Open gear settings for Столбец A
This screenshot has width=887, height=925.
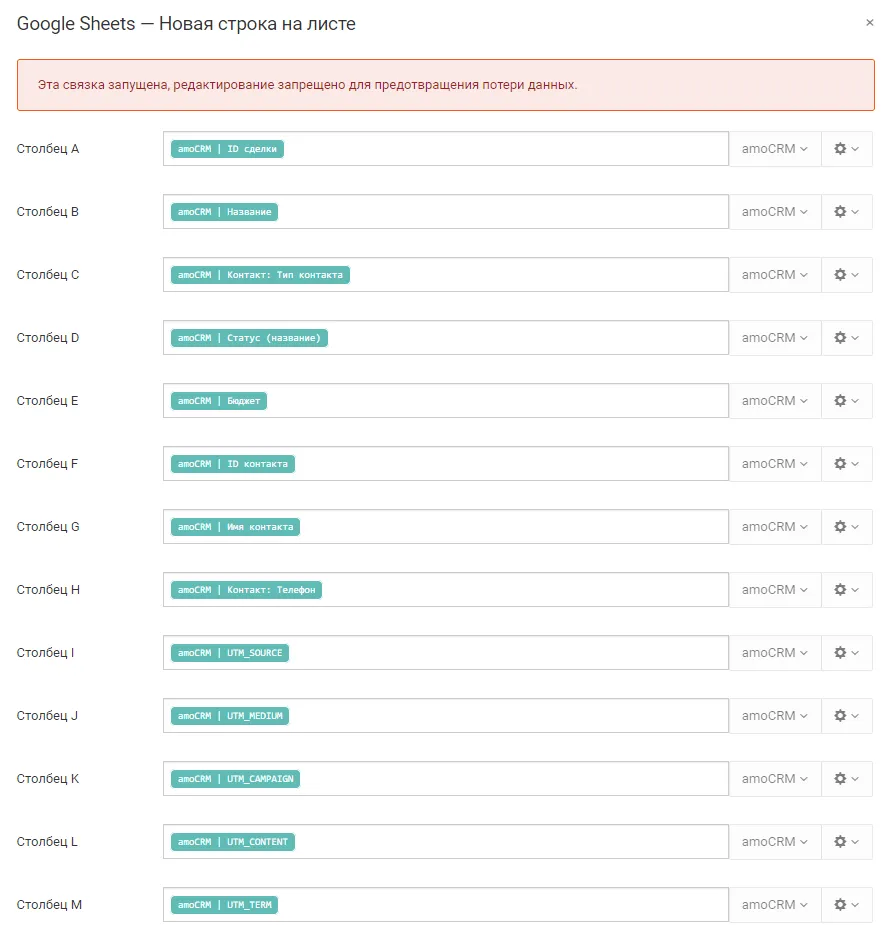pyautogui.click(x=847, y=149)
